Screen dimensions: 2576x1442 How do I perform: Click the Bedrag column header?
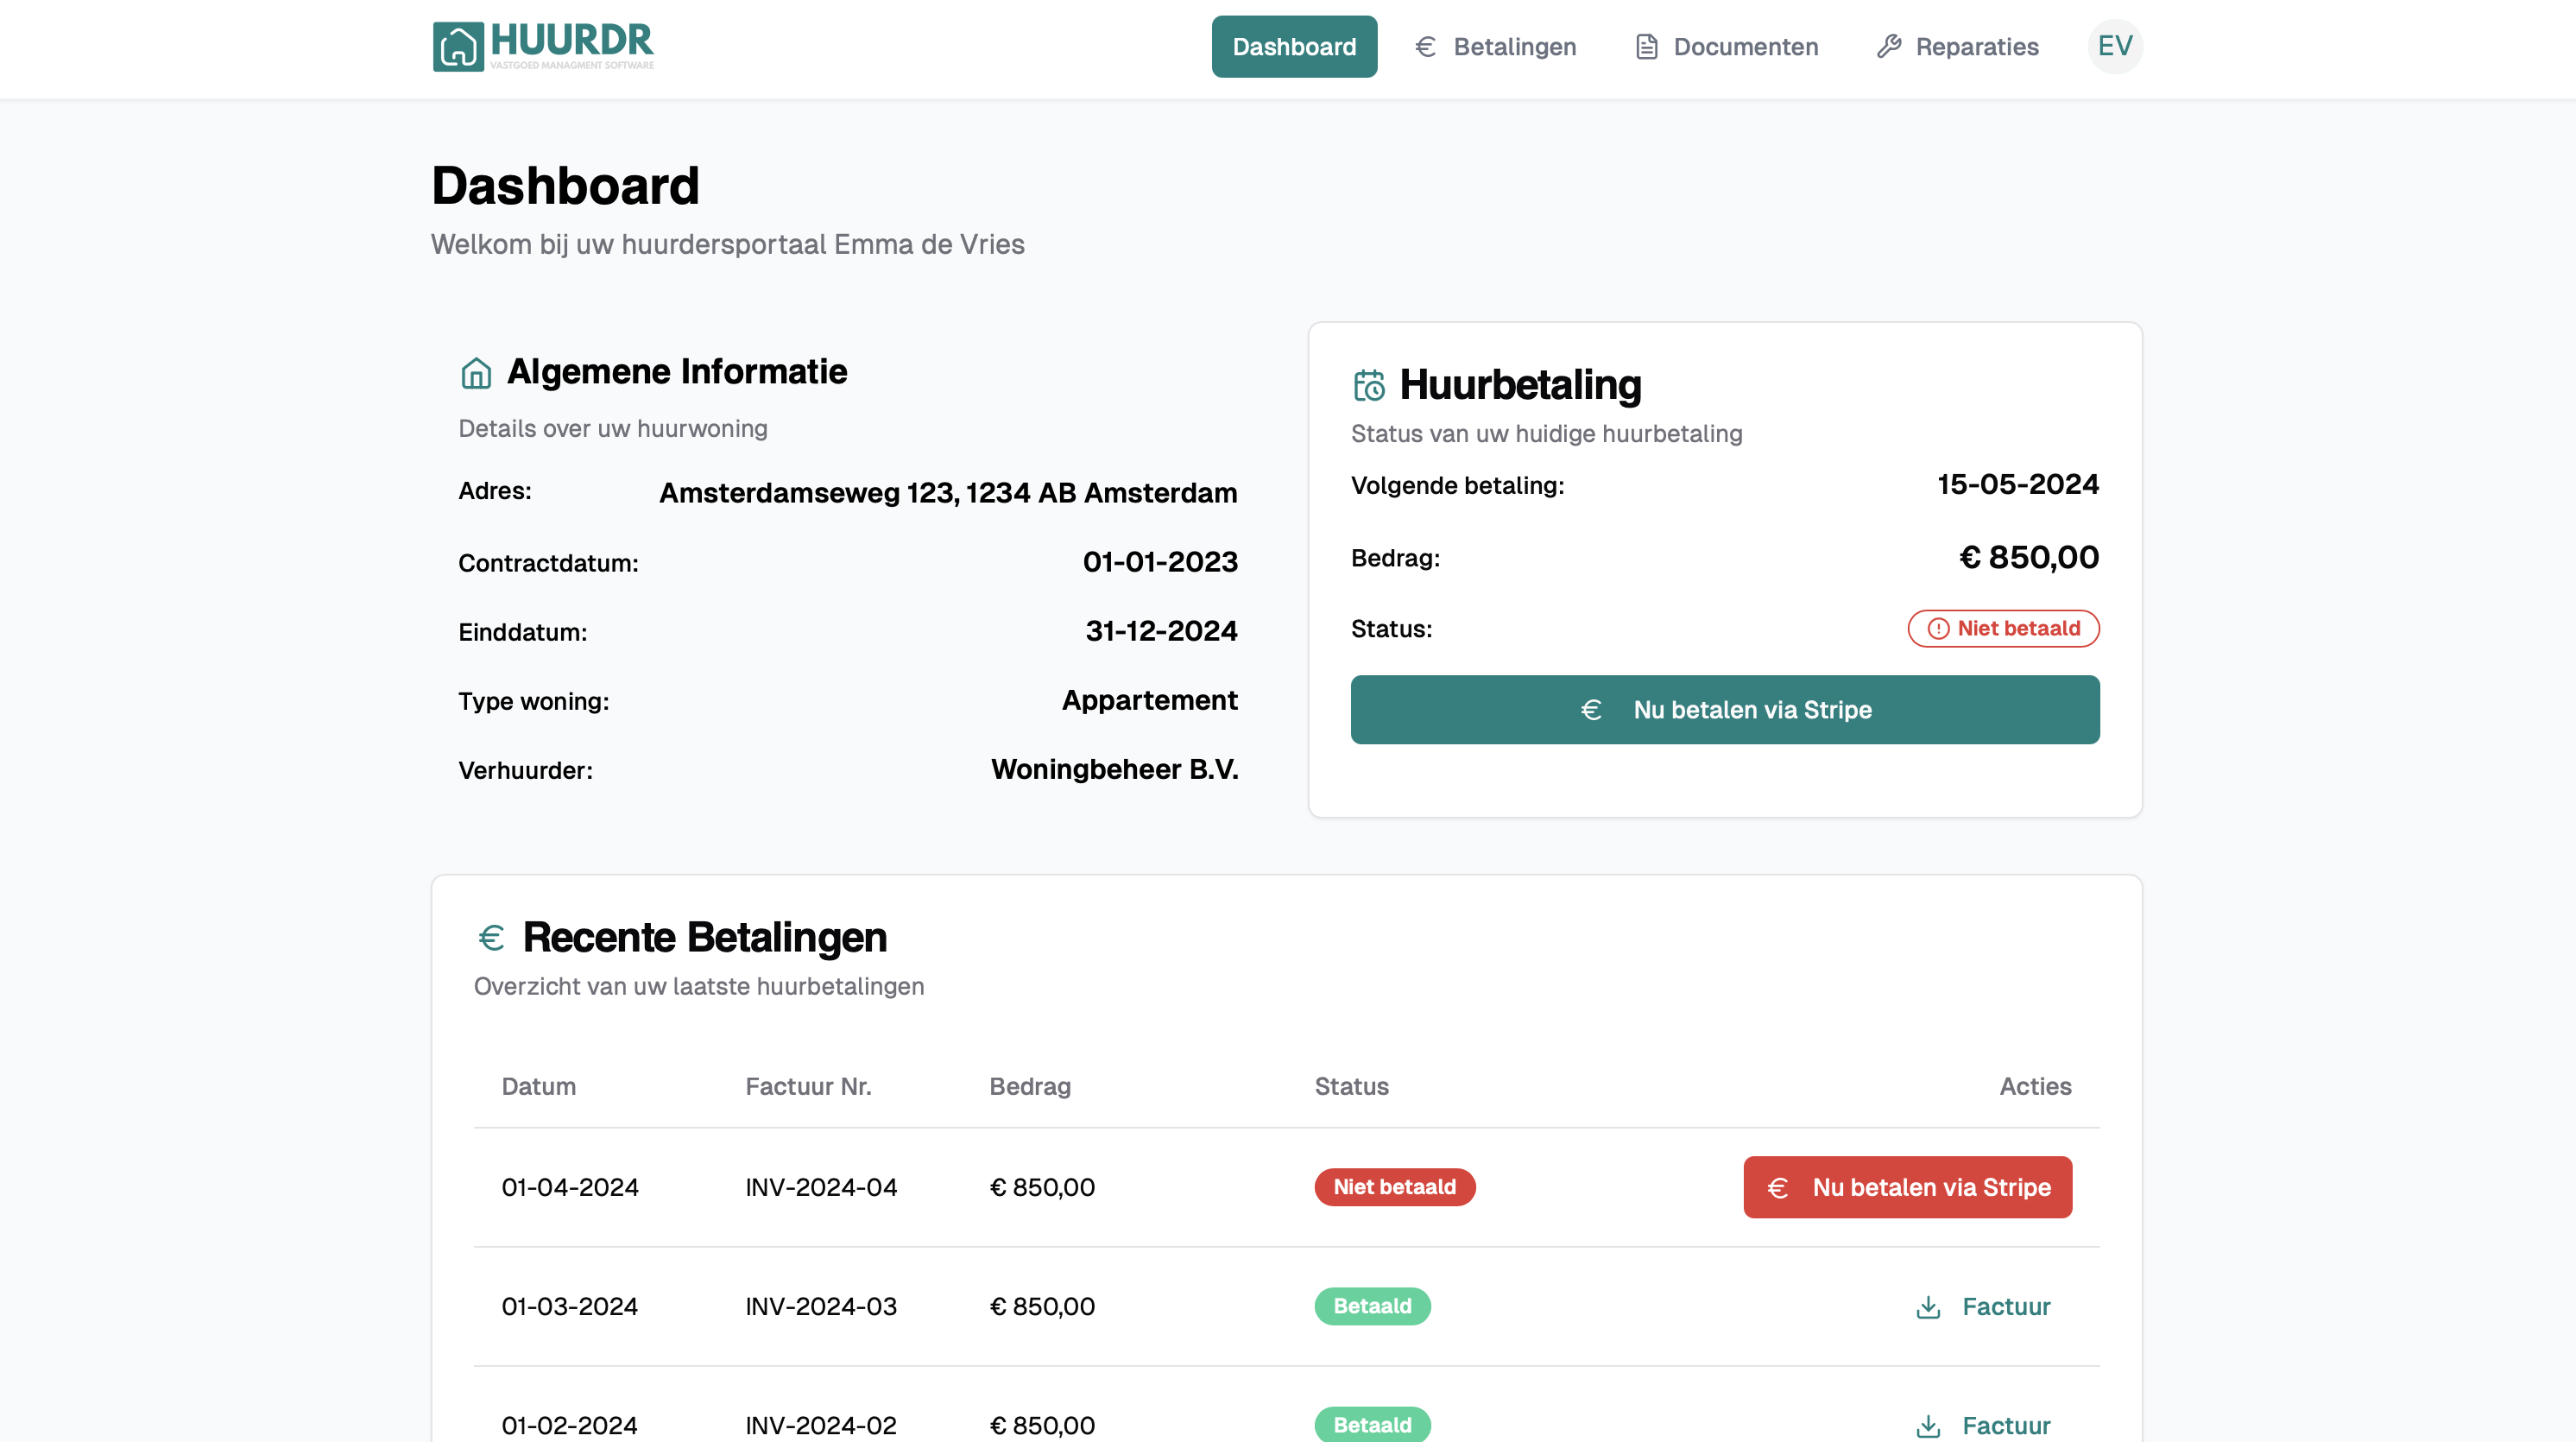tap(1030, 1086)
